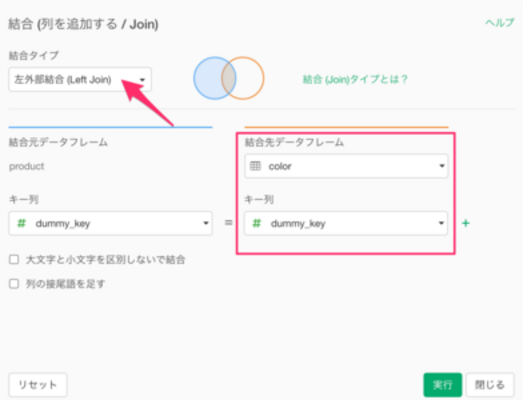Open the ヘルプ link
This screenshot has width=523, height=400.
coord(500,23)
